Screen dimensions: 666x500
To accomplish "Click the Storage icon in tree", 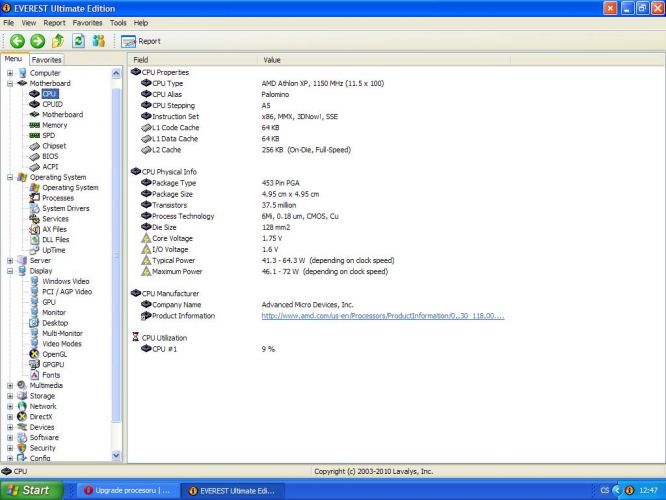I will 22,396.
